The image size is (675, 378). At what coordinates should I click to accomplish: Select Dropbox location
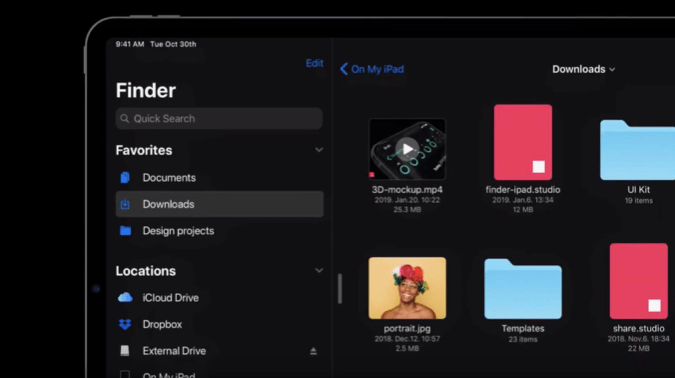click(x=220, y=324)
